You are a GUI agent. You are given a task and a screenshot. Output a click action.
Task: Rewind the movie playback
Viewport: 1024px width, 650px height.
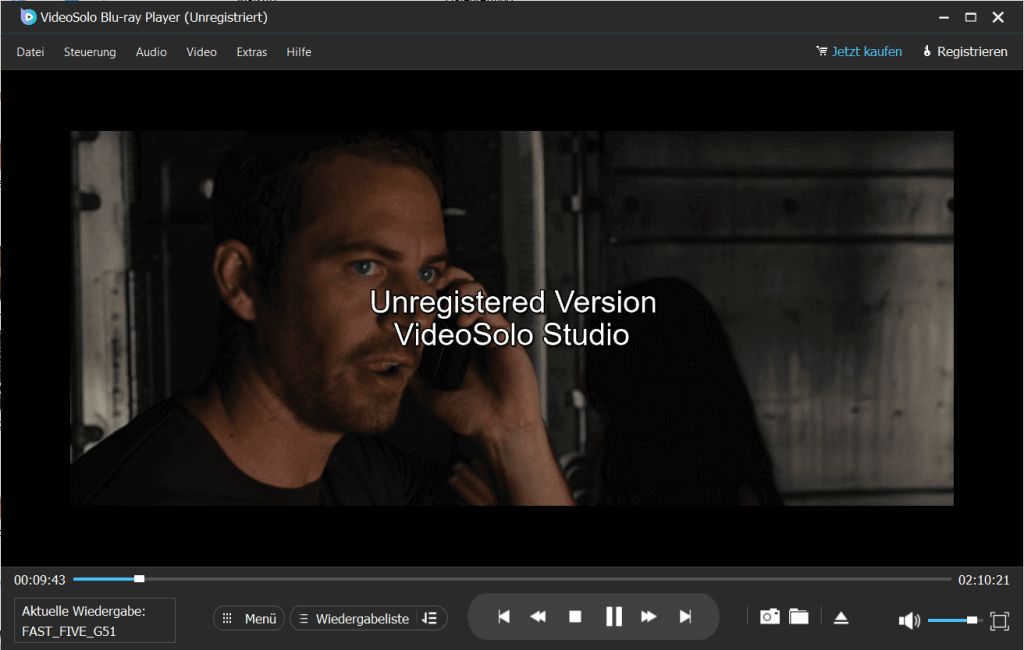click(538, 617)
